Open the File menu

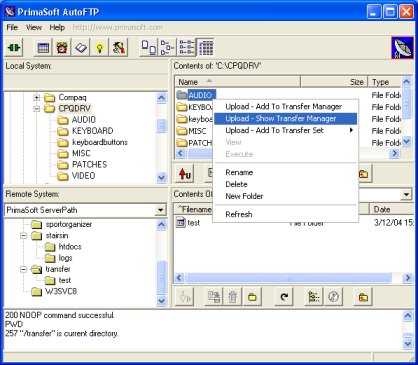[x=12, y=27]
